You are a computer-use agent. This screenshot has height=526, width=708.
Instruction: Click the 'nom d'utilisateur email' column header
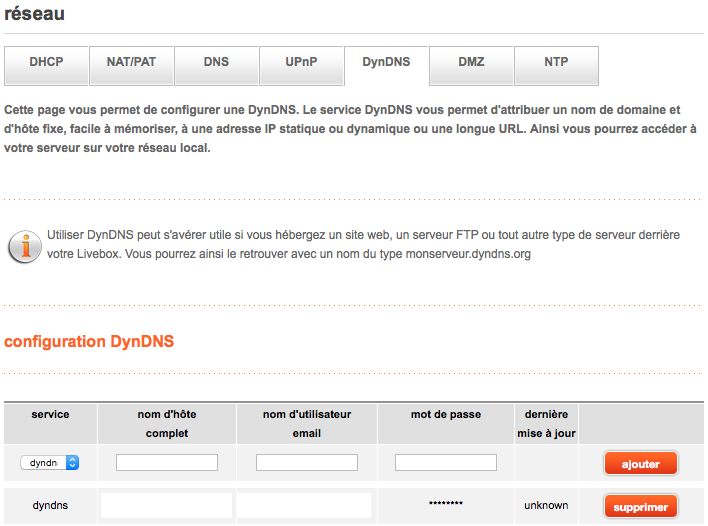tap(307, 424)
